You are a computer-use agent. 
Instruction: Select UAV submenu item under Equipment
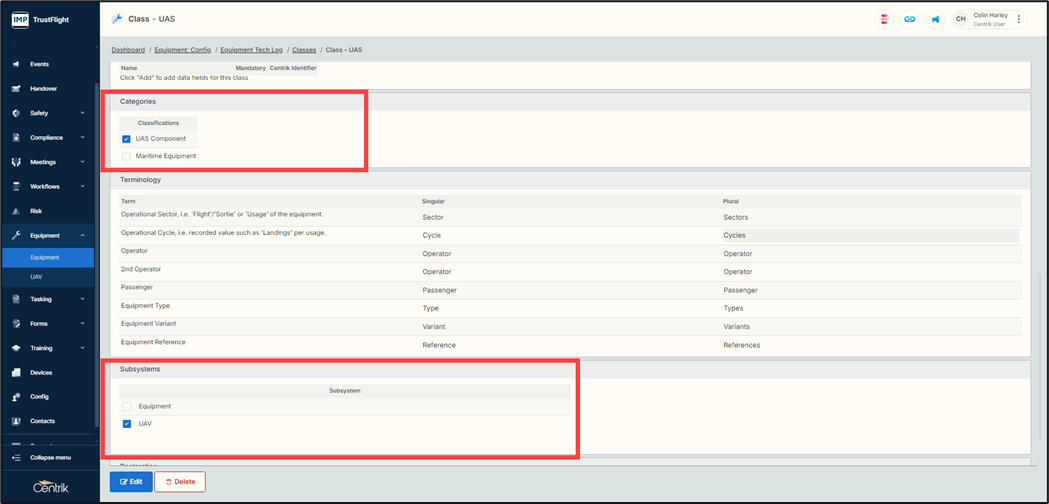[37, 277]
